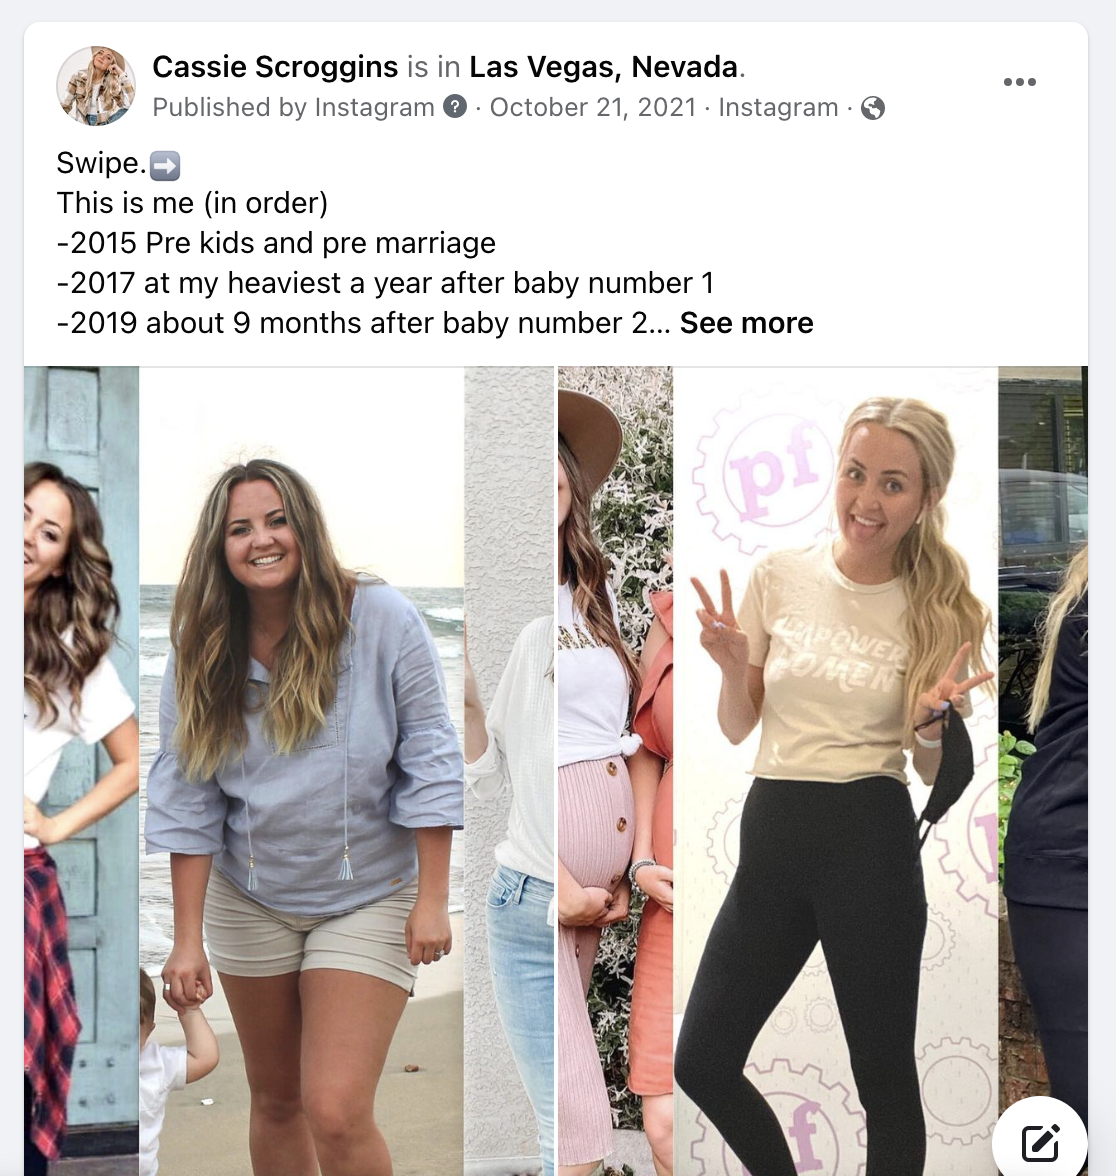Open the beach photo with blue blouse

pos(302,771)
